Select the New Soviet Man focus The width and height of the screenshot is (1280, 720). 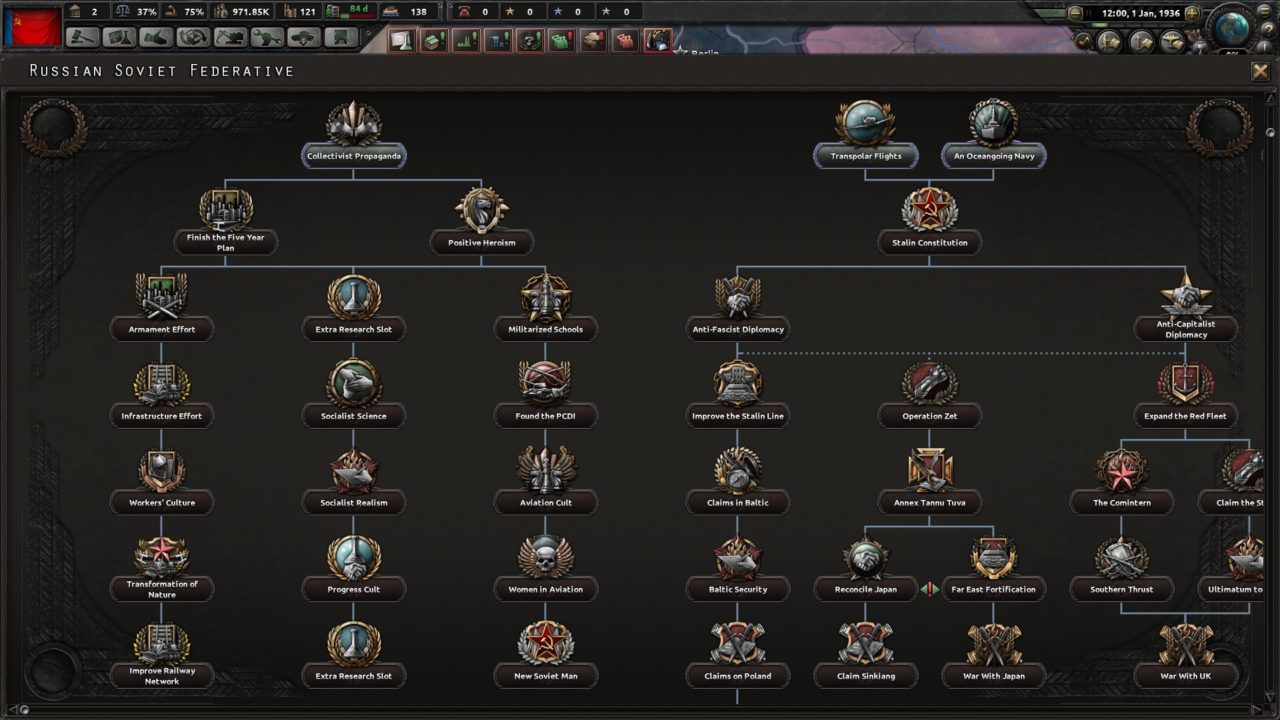546,650
